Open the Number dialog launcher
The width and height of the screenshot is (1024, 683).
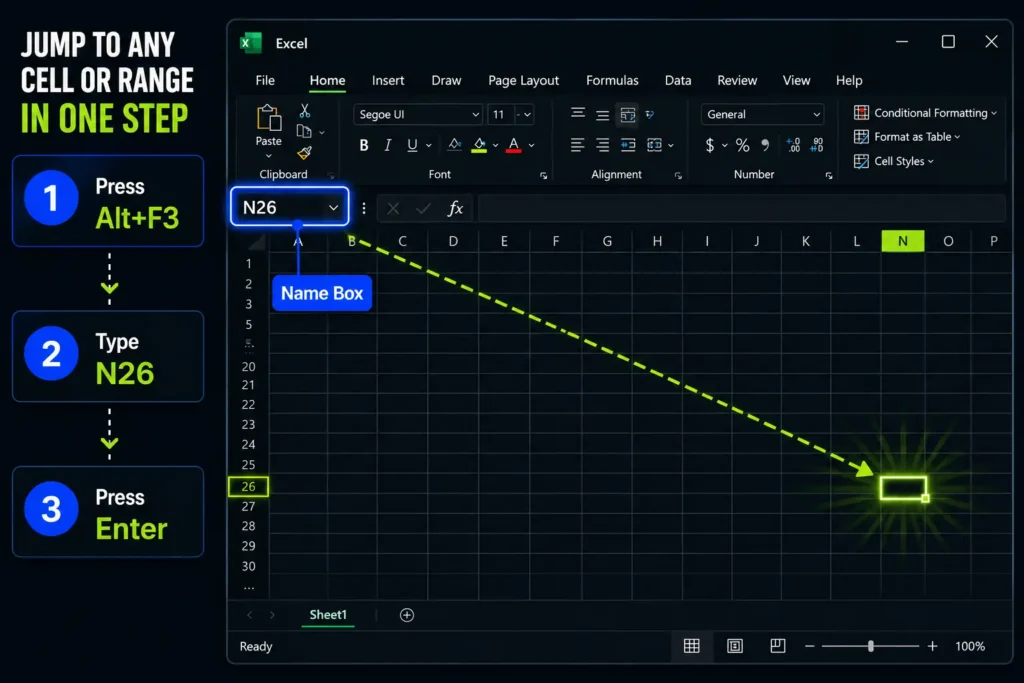829,176
